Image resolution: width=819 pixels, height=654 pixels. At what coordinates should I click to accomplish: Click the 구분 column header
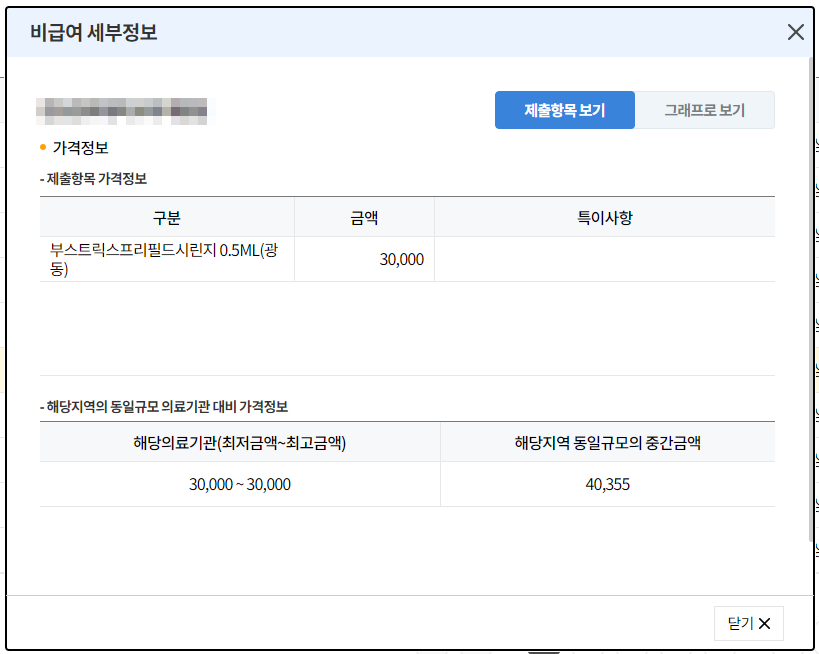(167, 217)
